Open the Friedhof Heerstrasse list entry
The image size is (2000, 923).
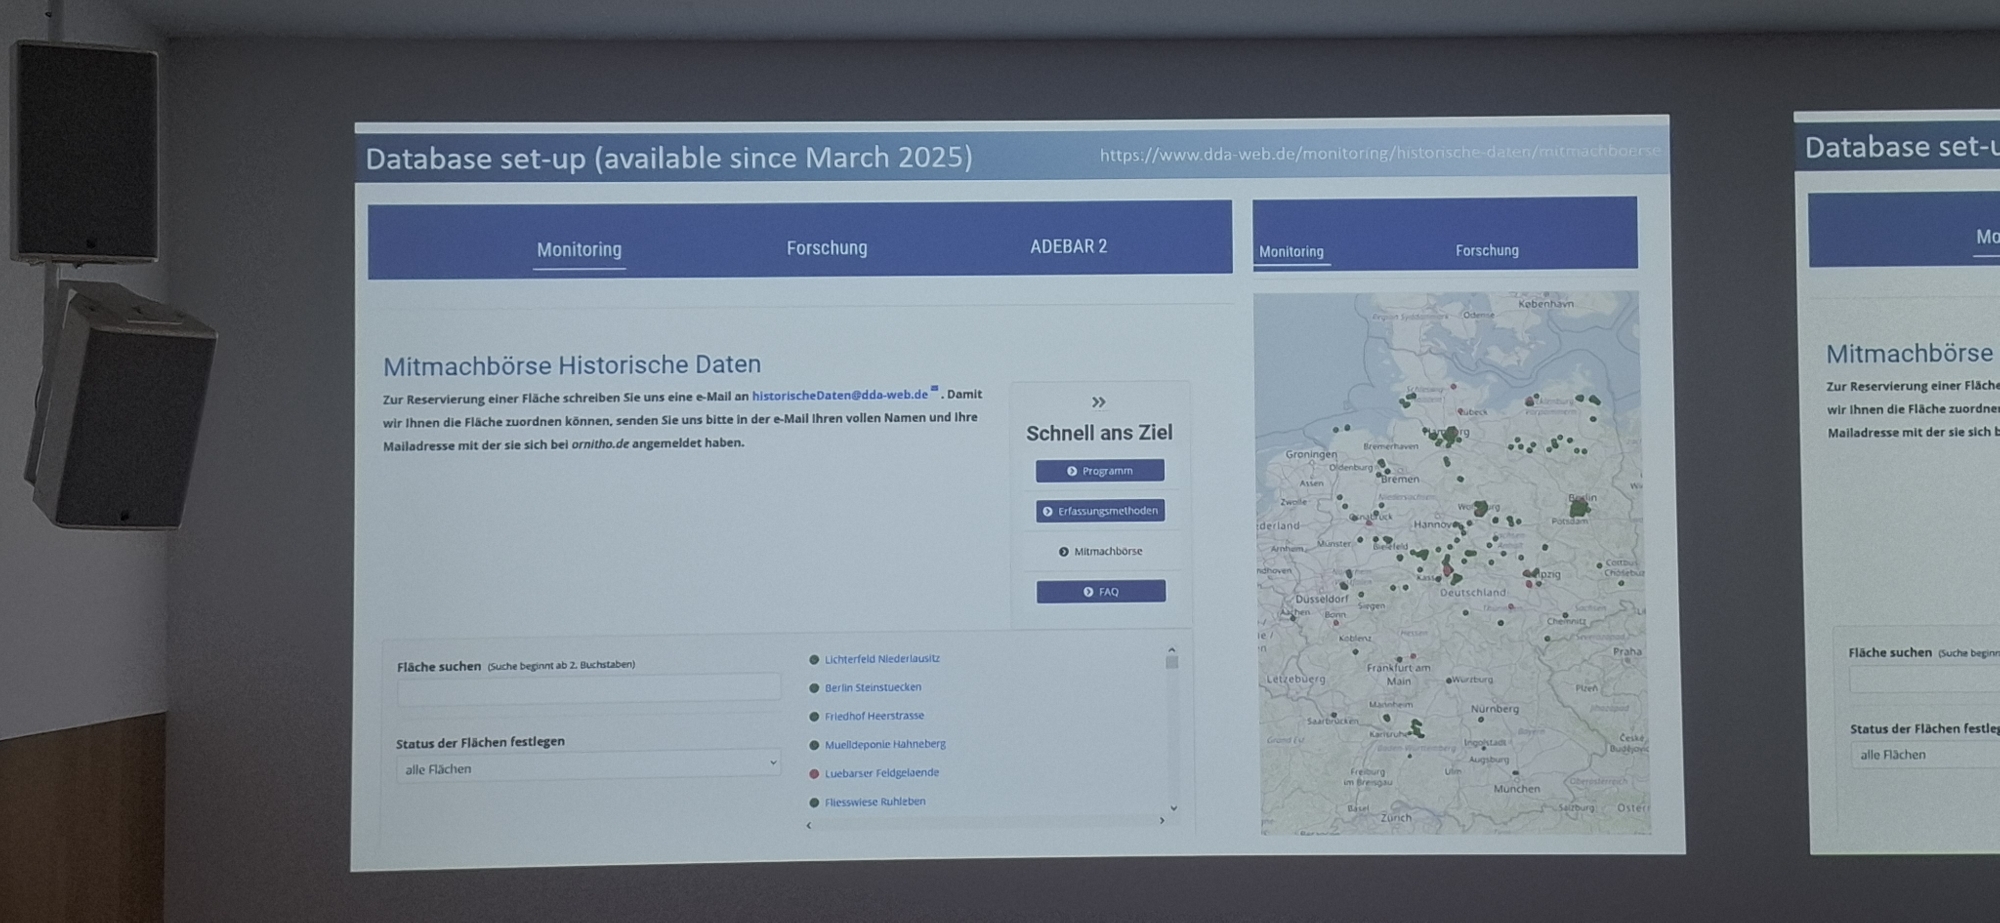(874, 716)
